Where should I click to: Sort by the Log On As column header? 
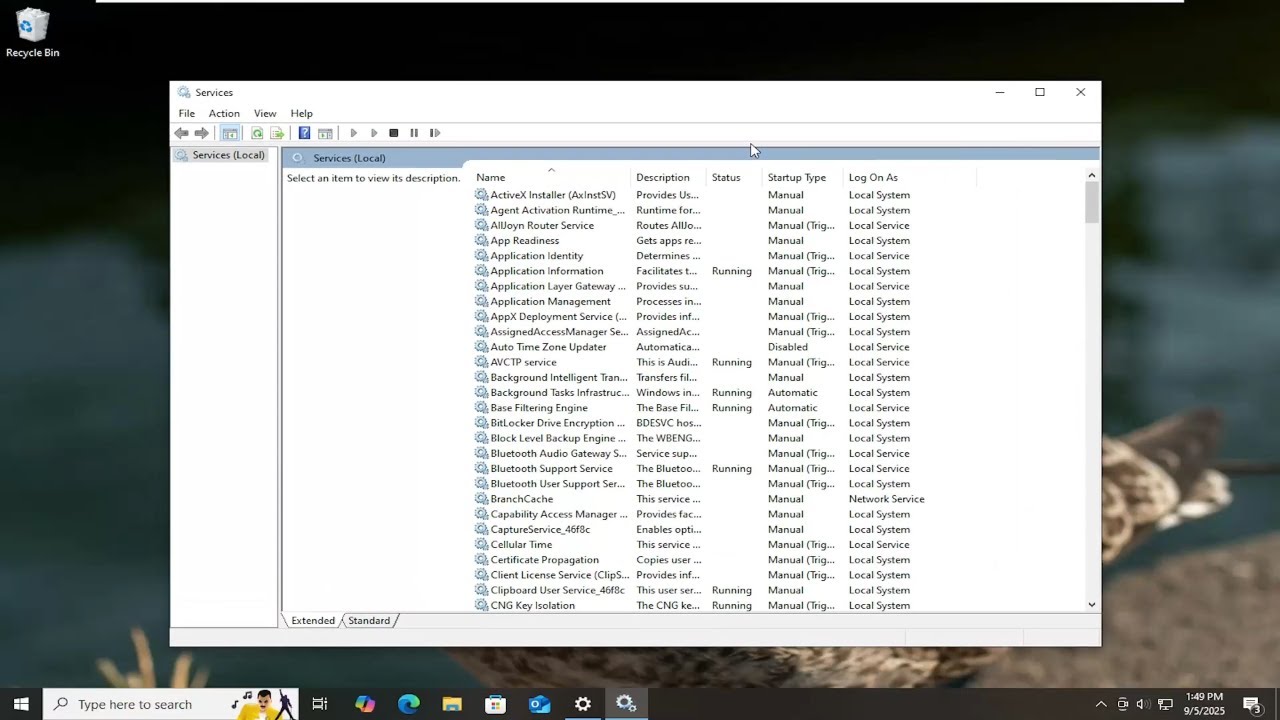click(910, 177)
